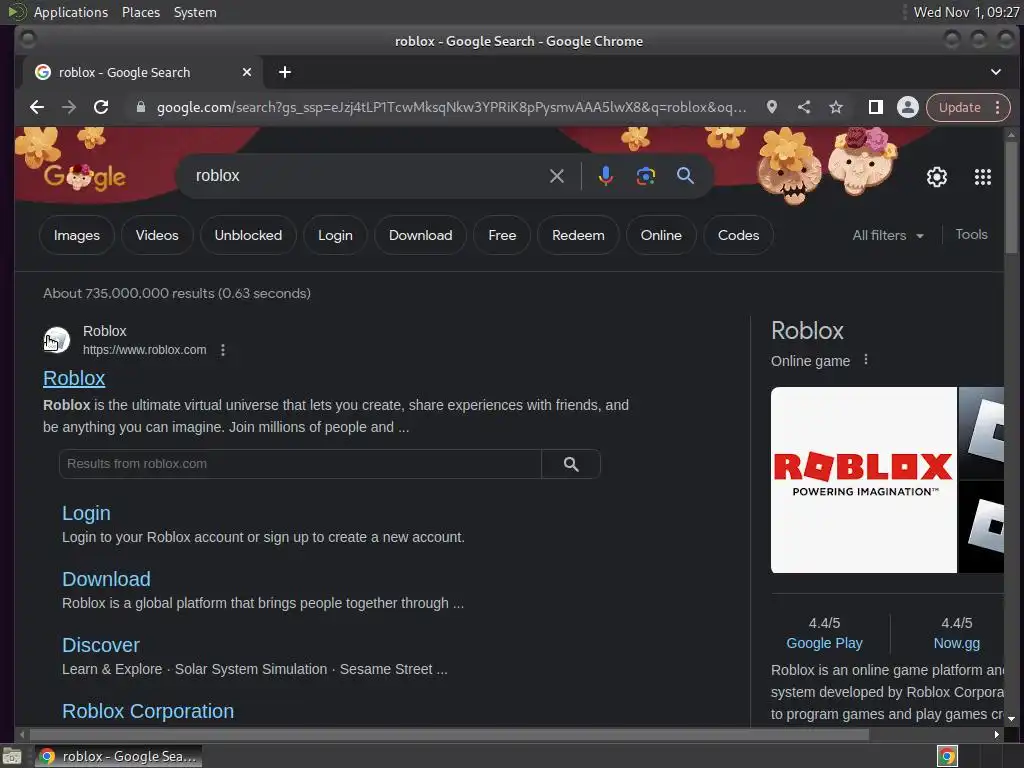Open the Places menu
Viewport: 1024px width, 768px height.
141,12
